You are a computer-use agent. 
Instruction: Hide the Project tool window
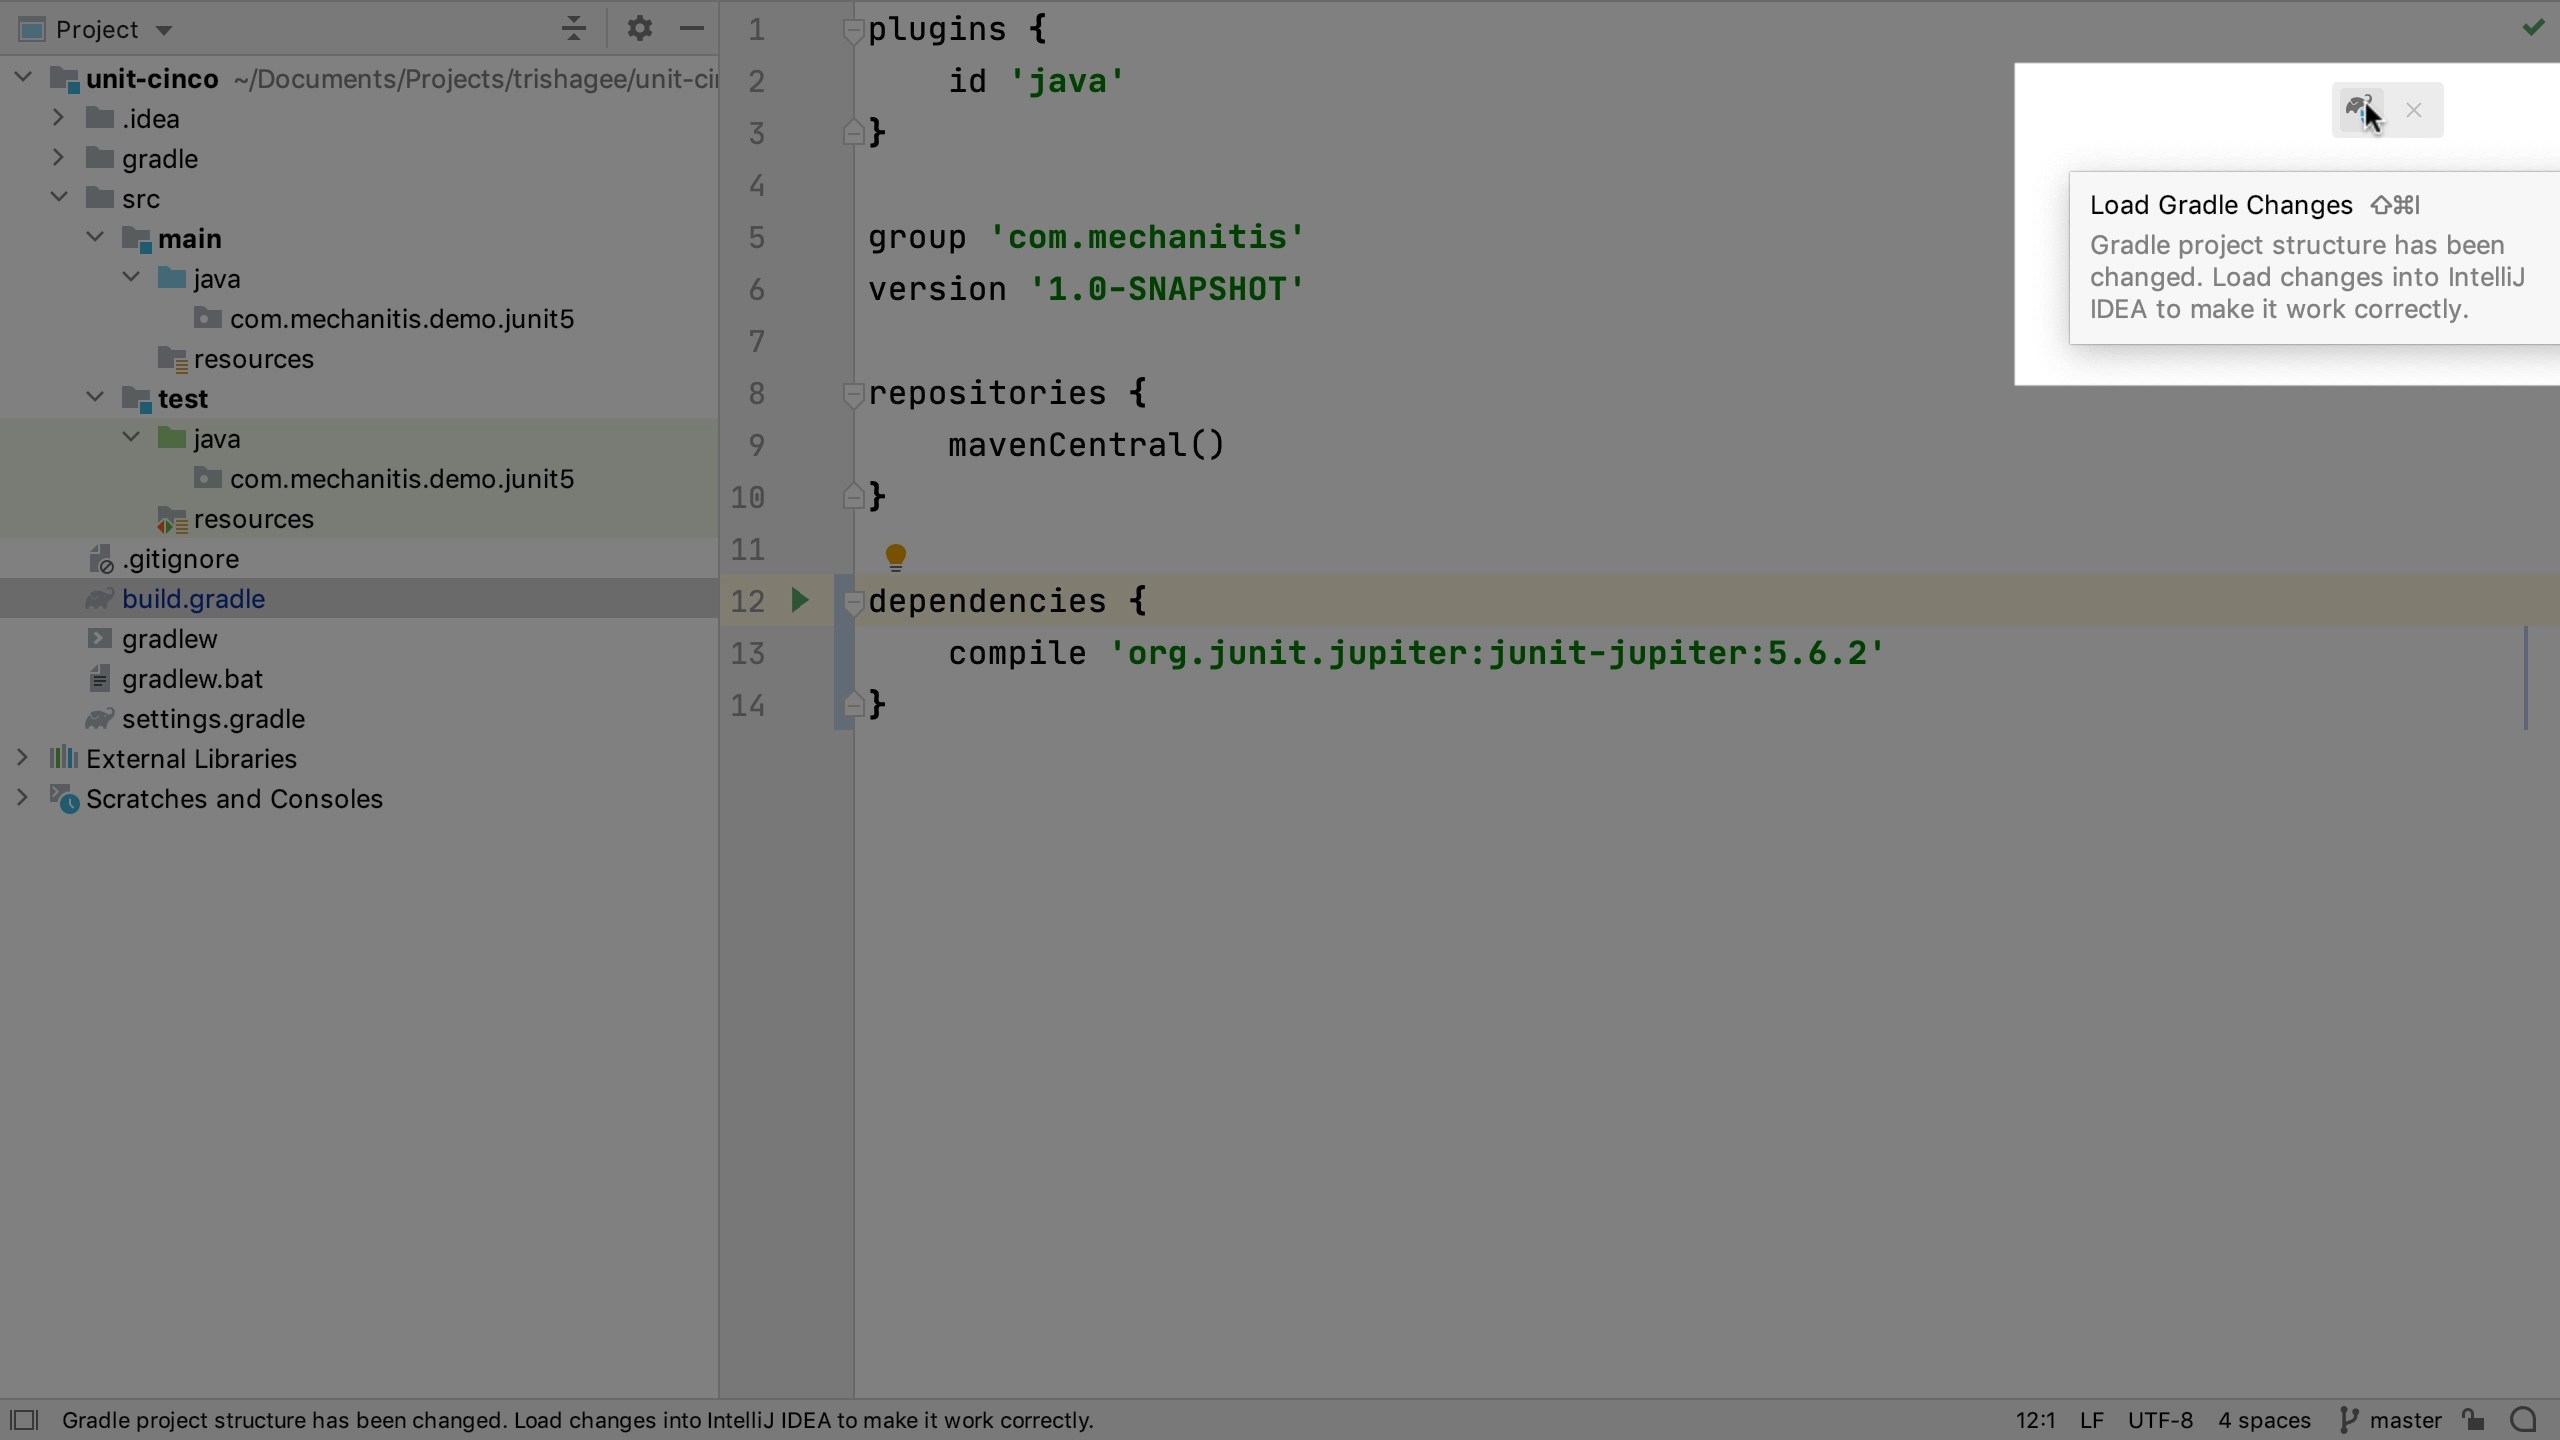point(691,28)
